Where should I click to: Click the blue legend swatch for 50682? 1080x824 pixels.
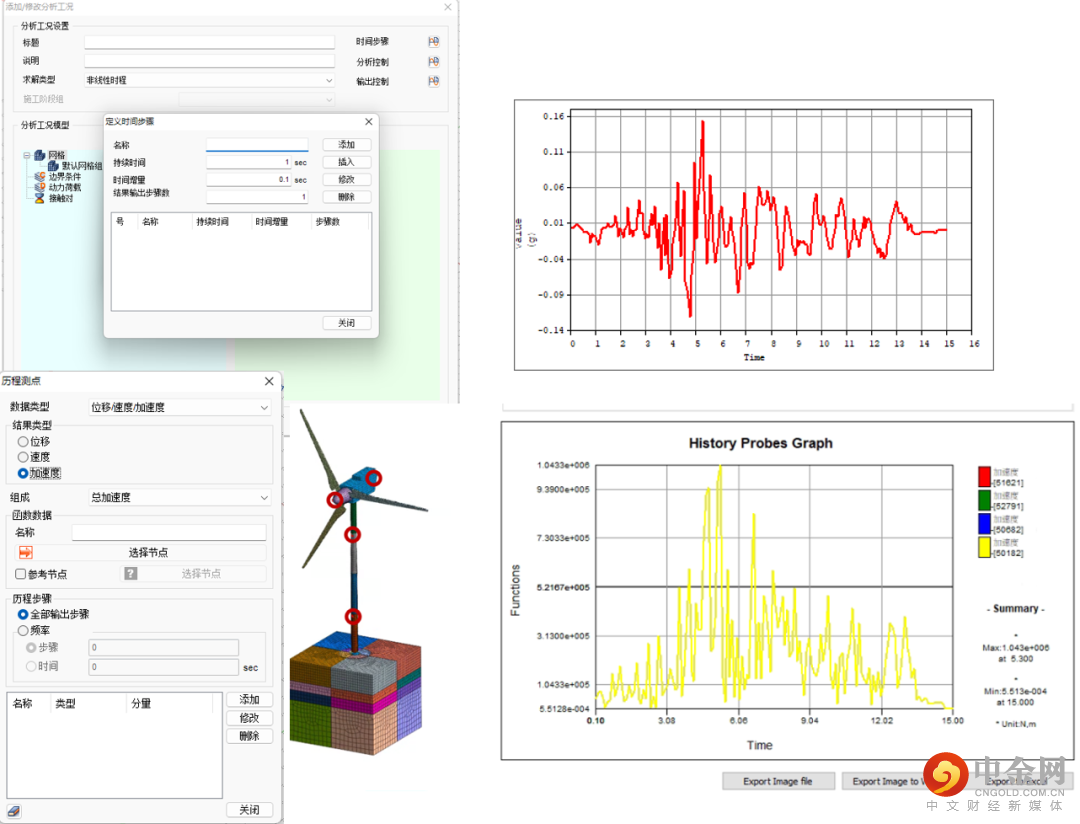[x=984, y=524]
